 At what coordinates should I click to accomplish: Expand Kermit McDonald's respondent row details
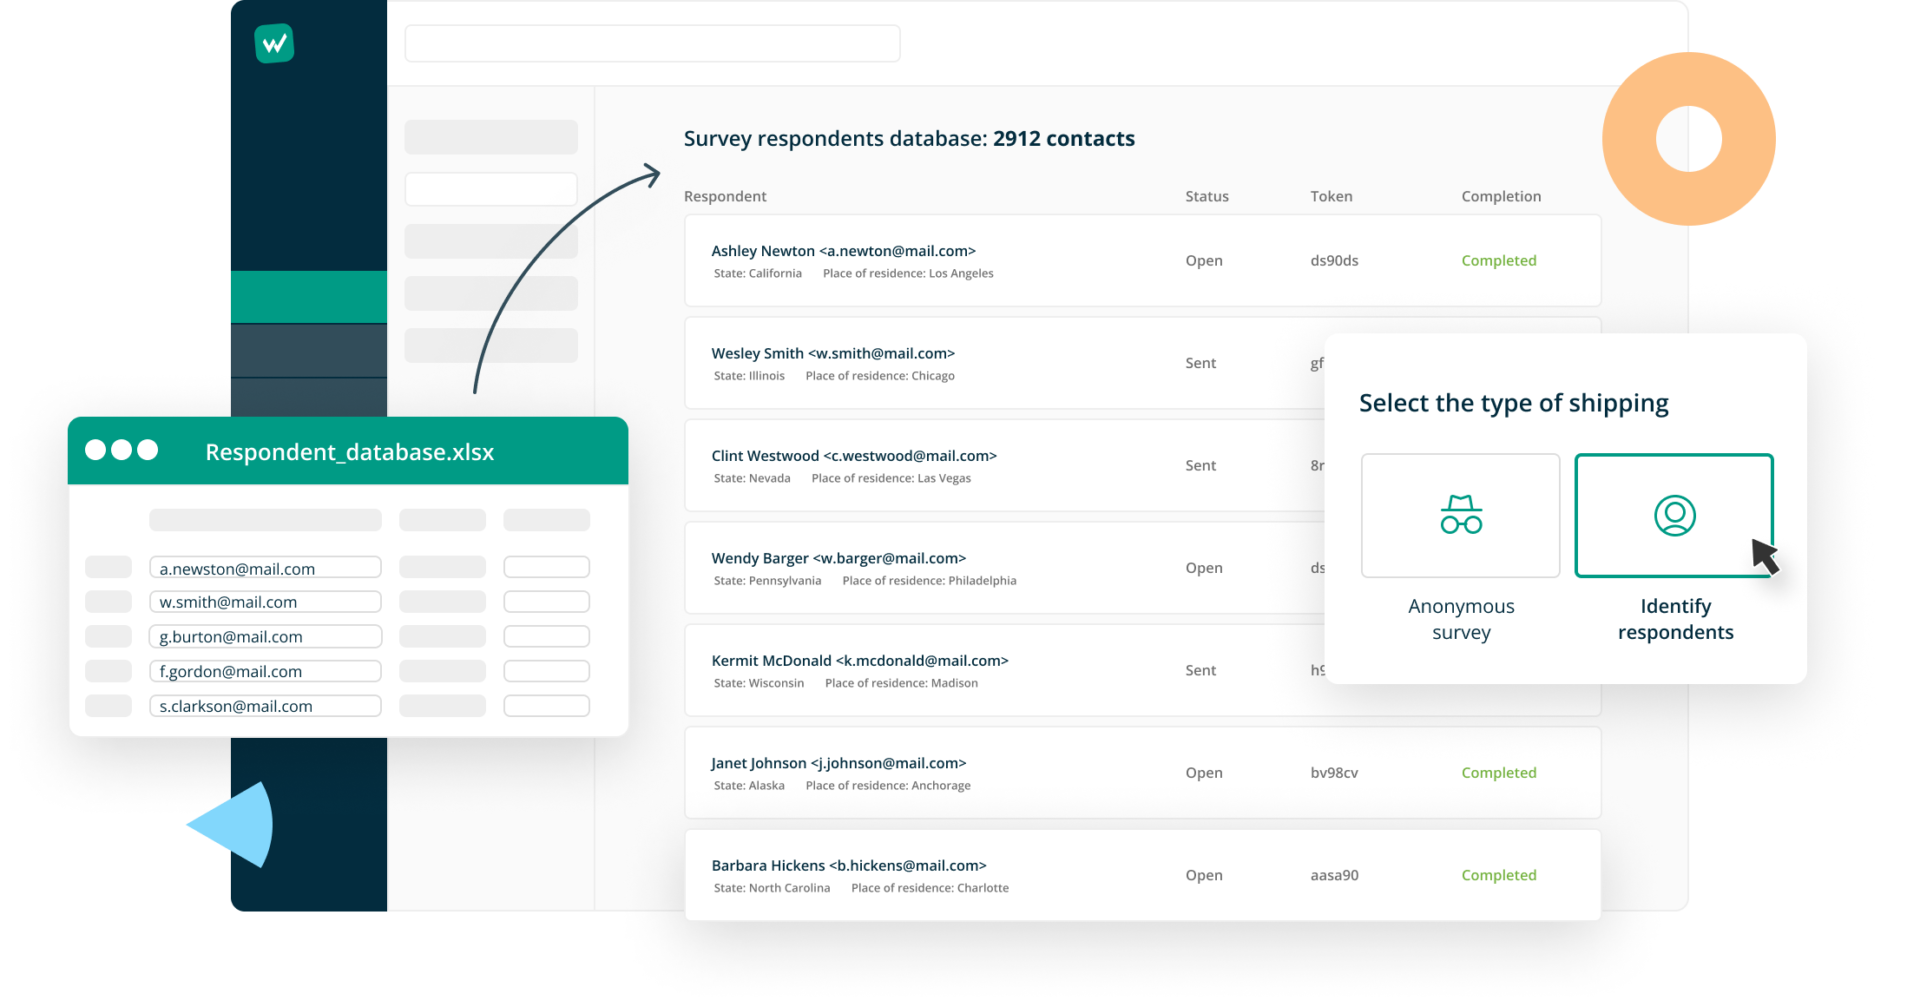click(859, 660)
